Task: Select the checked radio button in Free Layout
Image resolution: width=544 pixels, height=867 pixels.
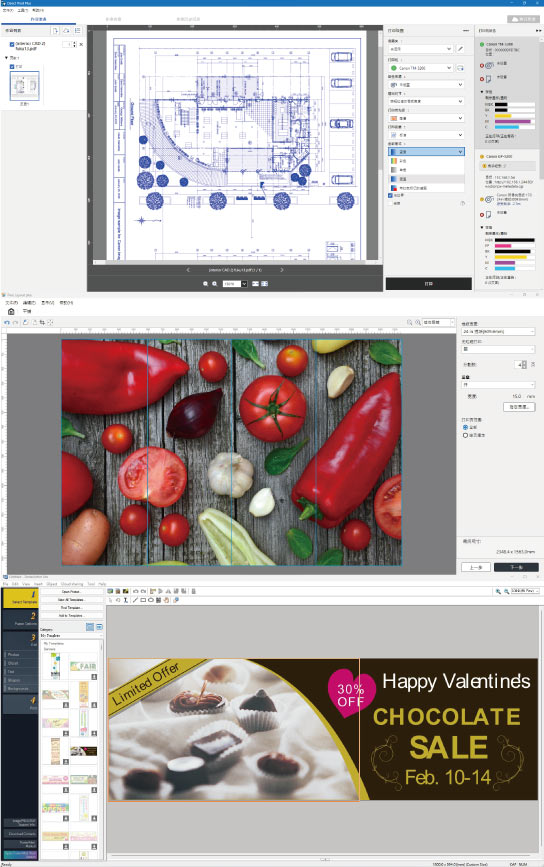Action: [465, 427]
